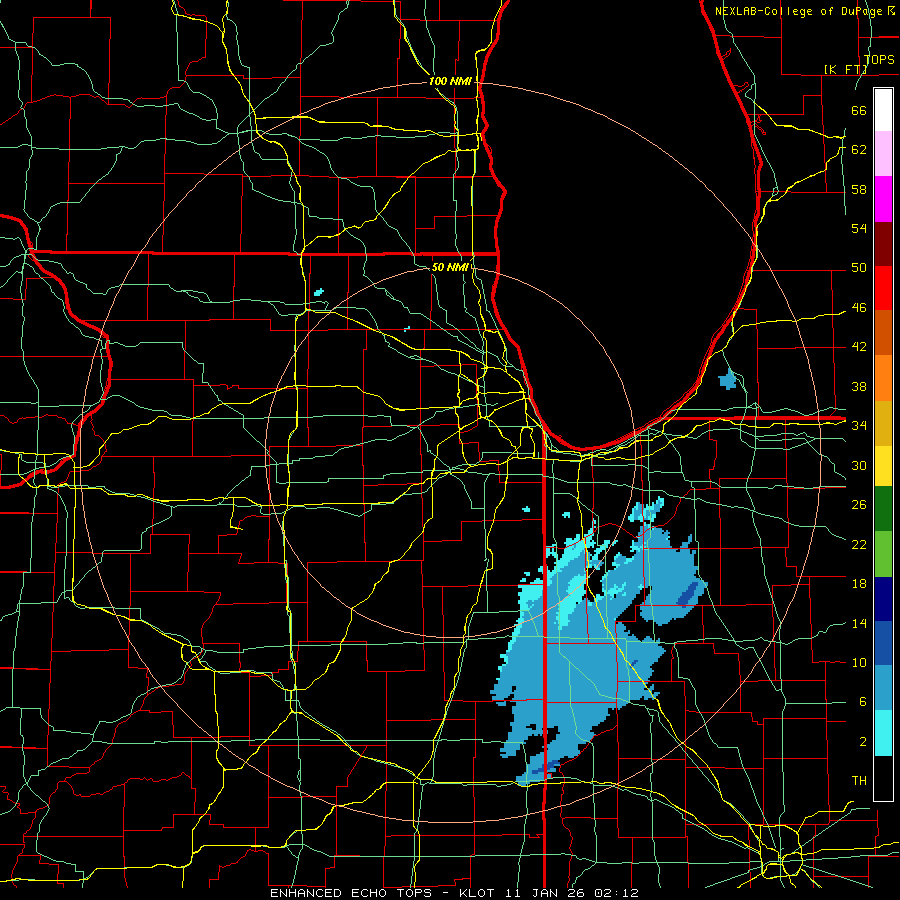Pick the yellow swatch near 30
This screenshot has height=900, width=900.
point(883,465)
